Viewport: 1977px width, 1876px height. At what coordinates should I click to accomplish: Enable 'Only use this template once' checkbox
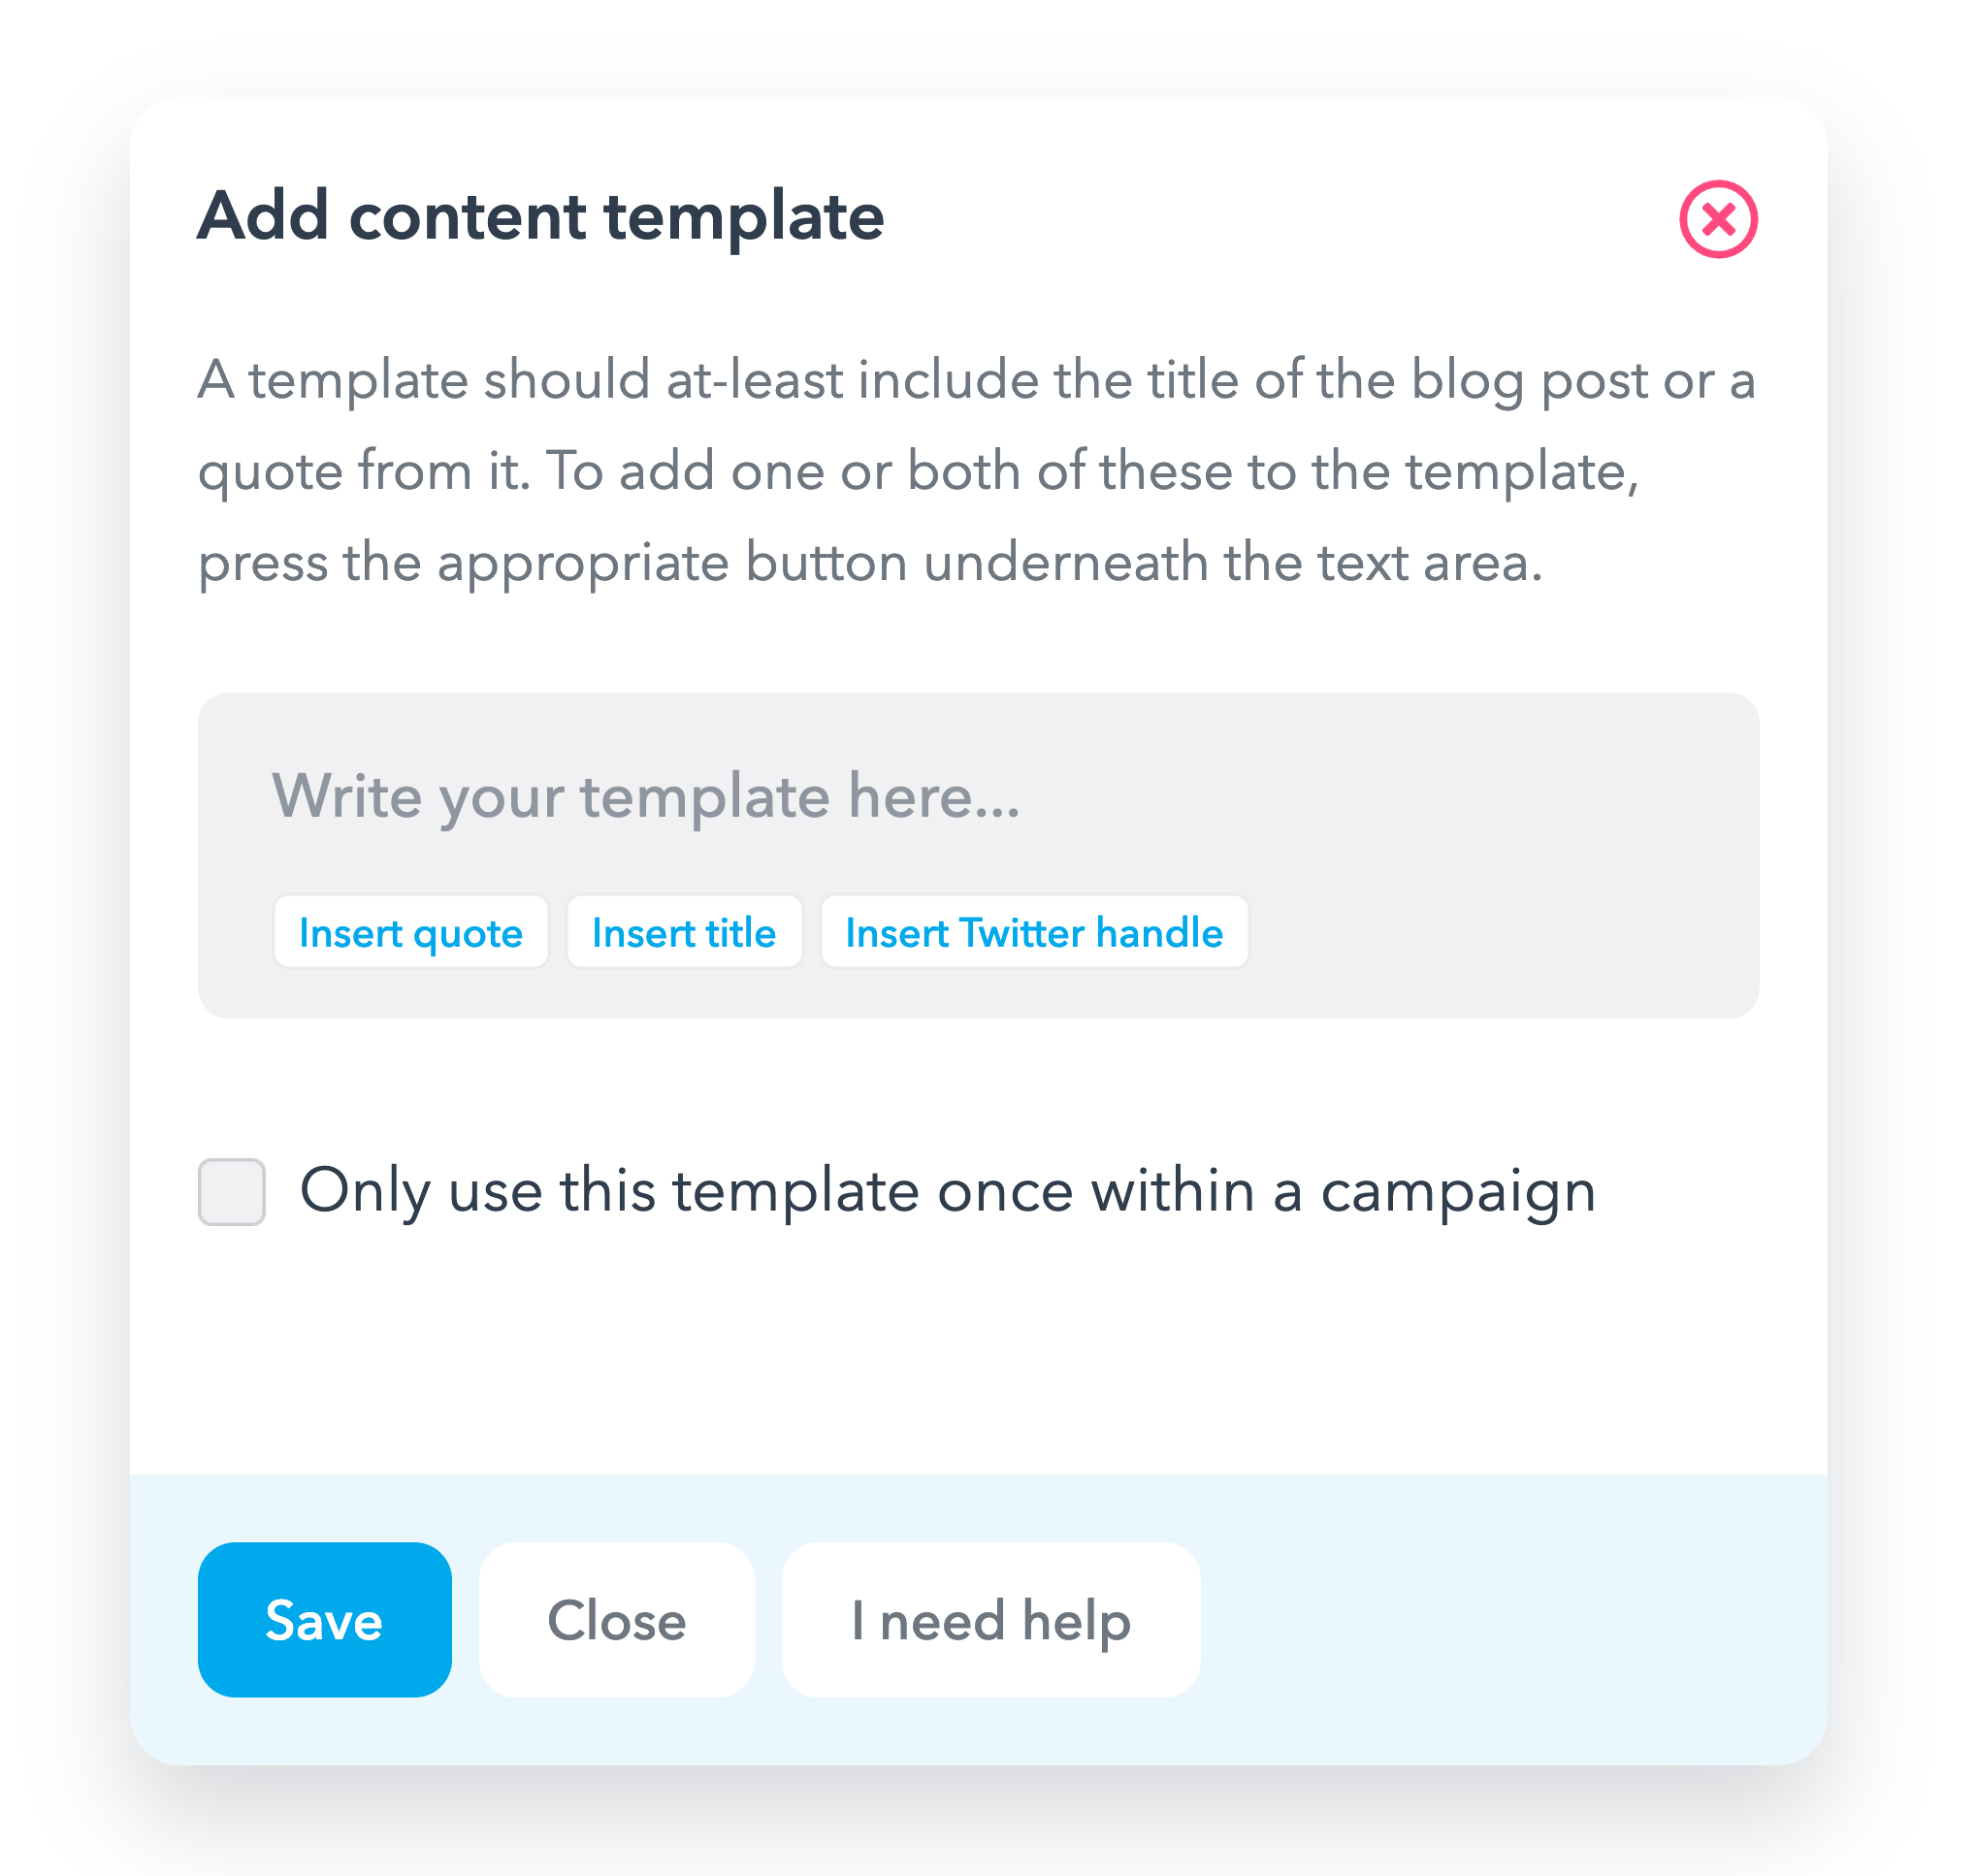point(231,1191)
